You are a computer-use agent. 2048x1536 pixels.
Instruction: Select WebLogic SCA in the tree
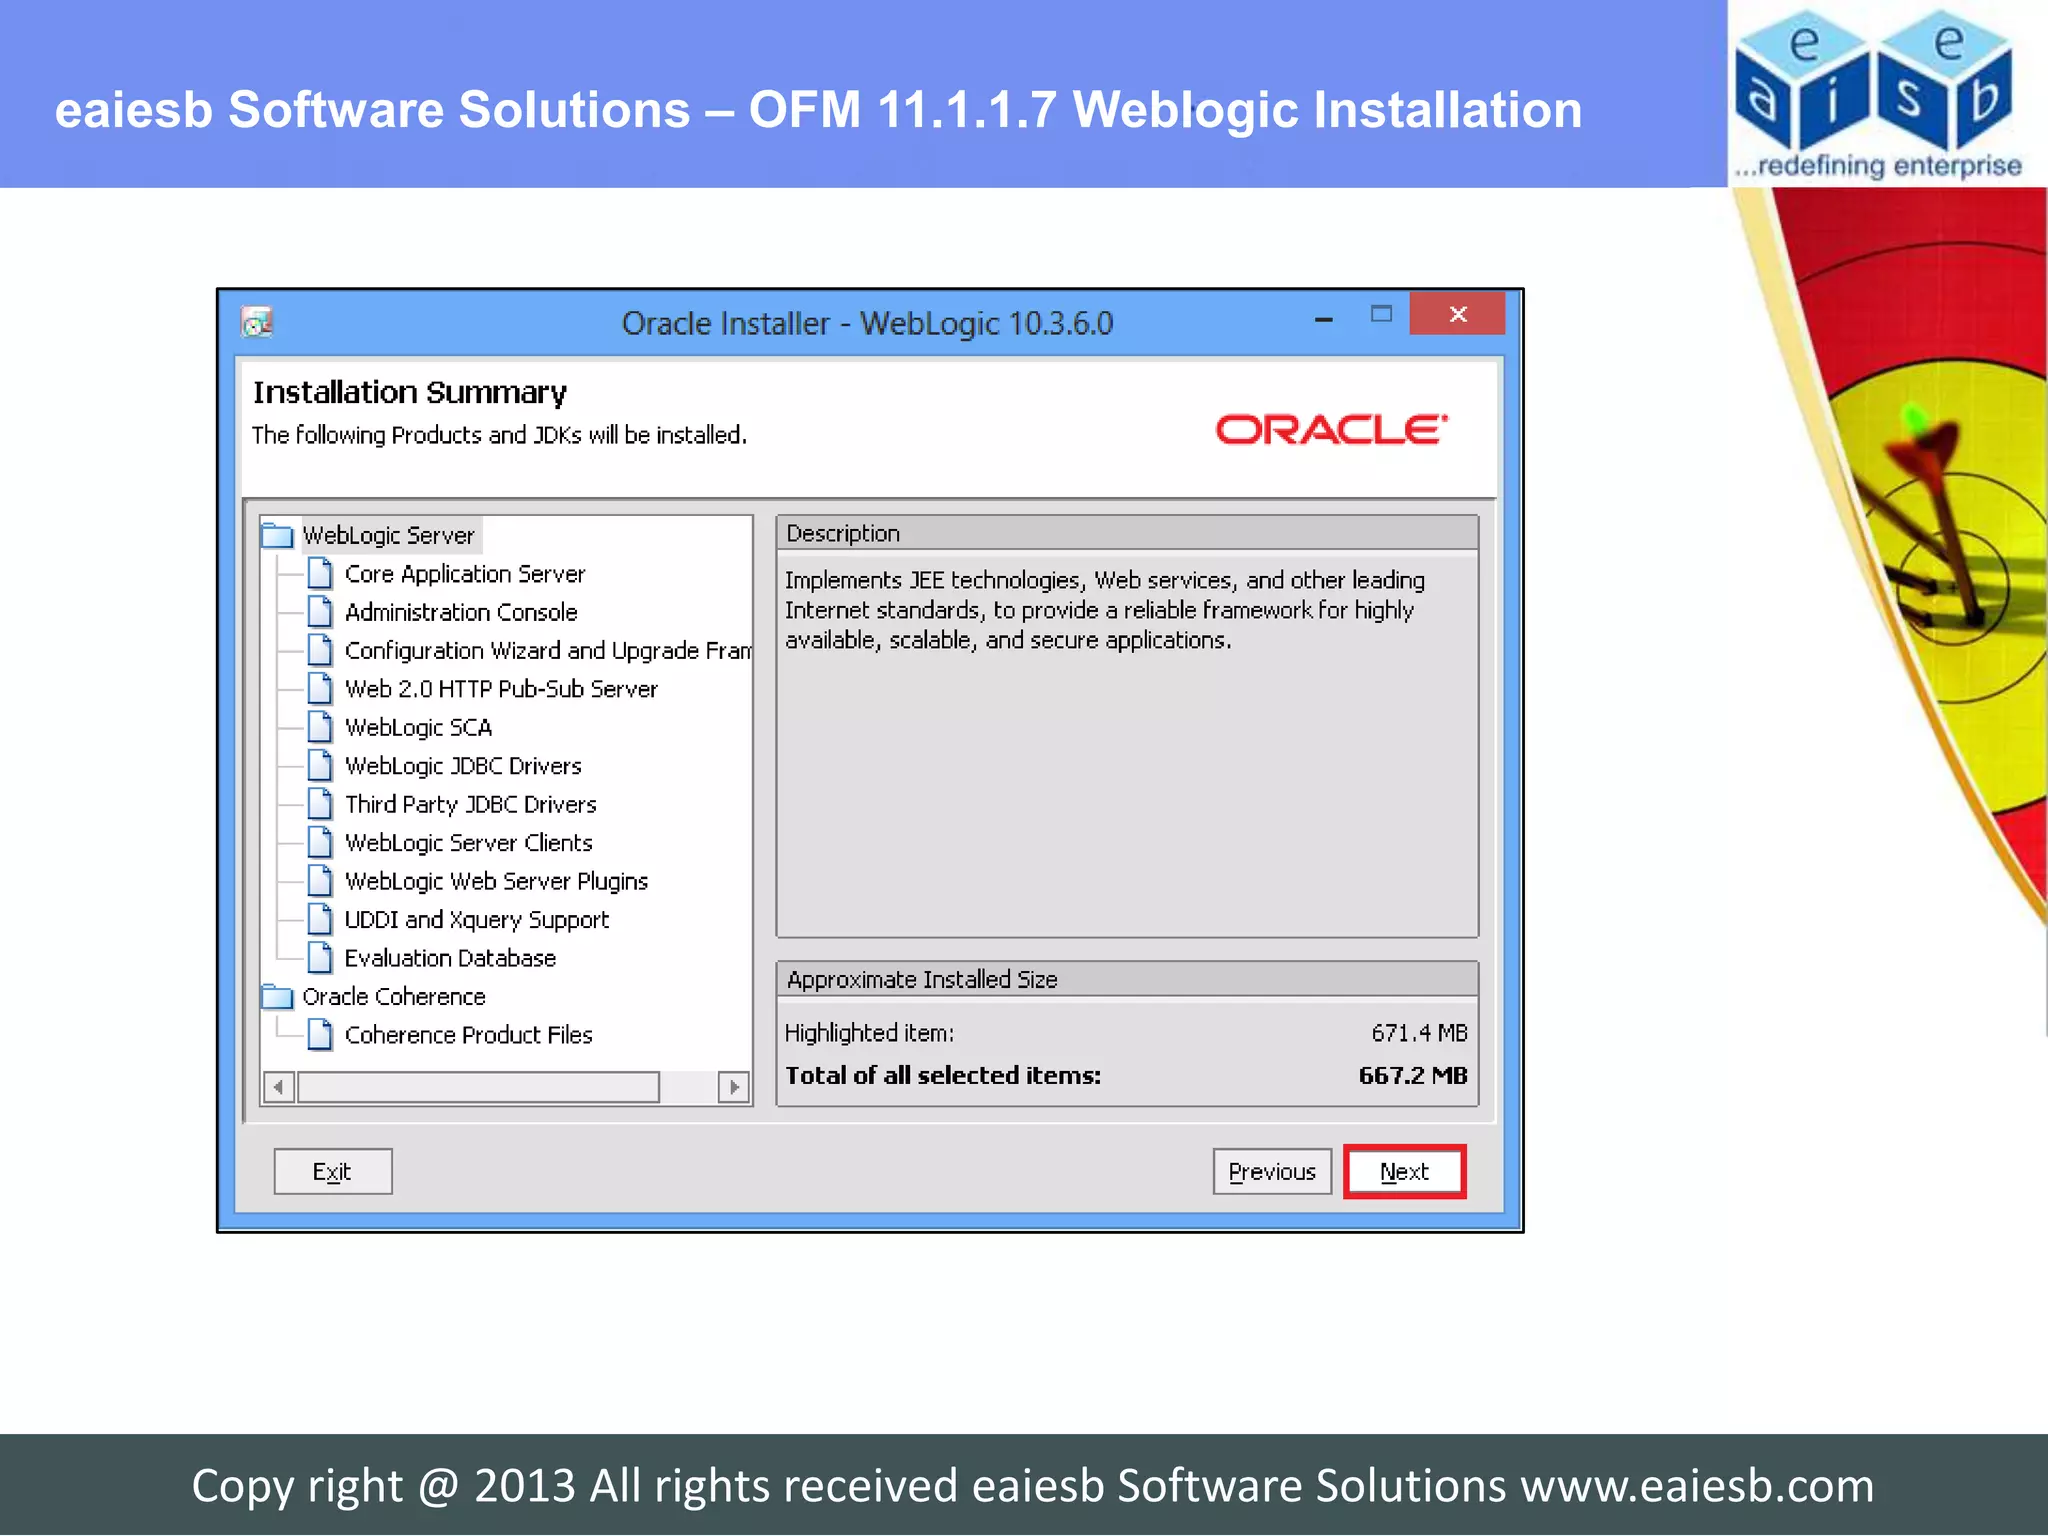click(x=418, y=728)
